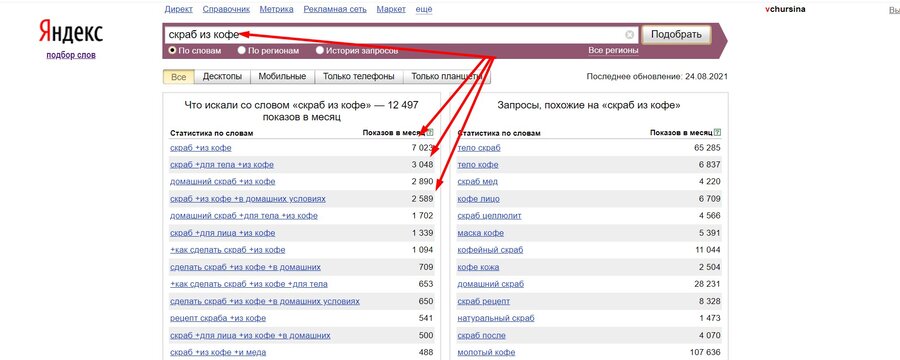Switch to the 'Десктопы' tab
900x360 pixels.
(222, 76)
